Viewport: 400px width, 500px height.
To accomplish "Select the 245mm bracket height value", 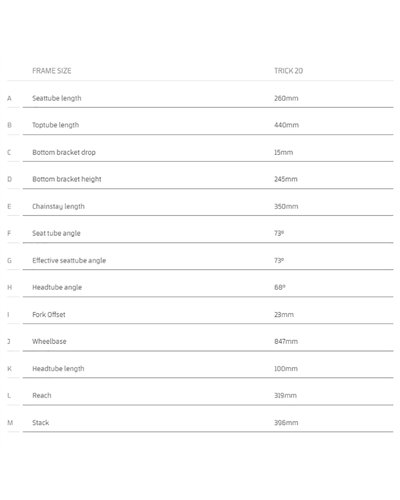I will 286,179.
